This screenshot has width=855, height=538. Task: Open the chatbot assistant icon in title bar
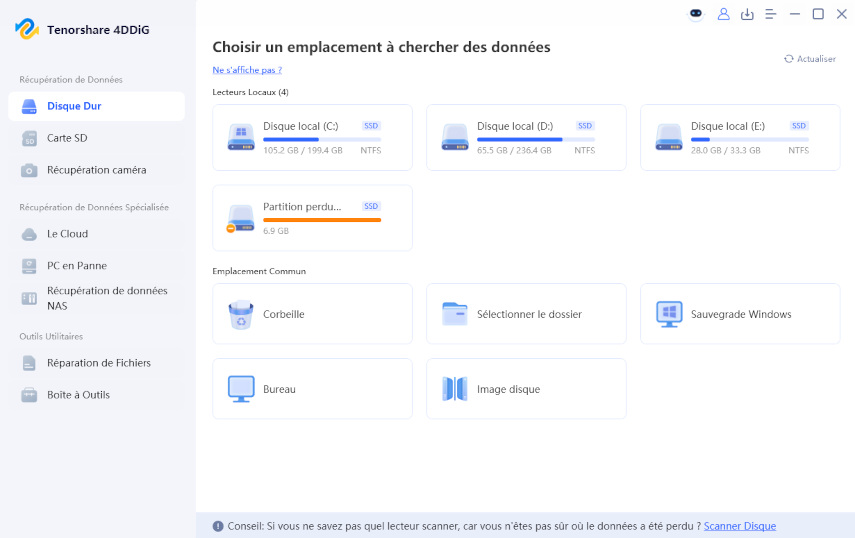coord(696,14)
